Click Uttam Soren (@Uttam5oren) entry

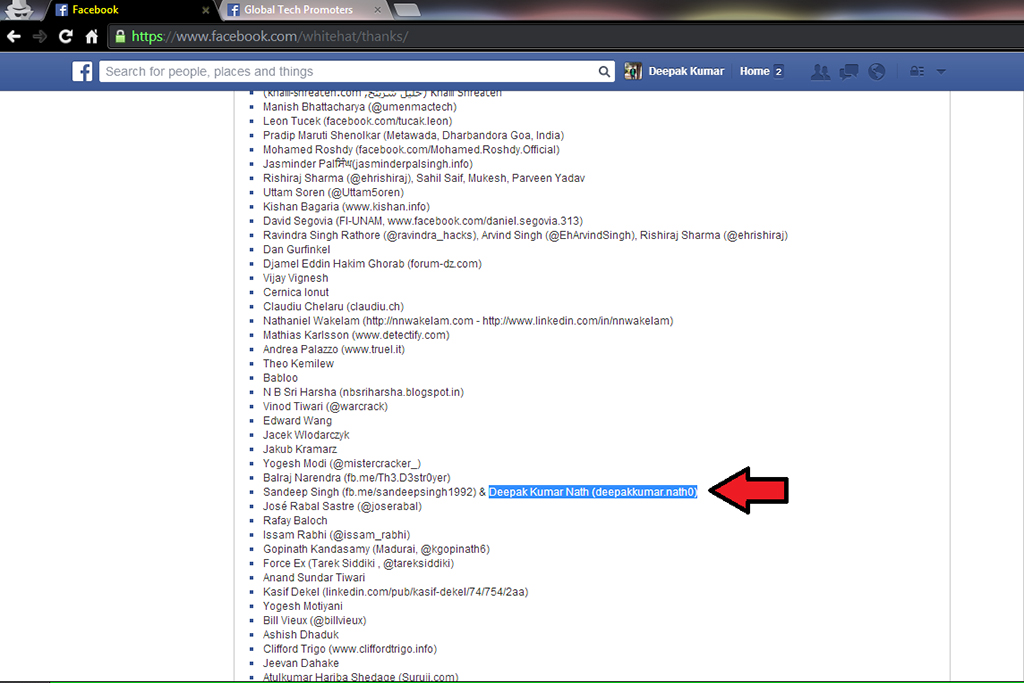point(333,192)
